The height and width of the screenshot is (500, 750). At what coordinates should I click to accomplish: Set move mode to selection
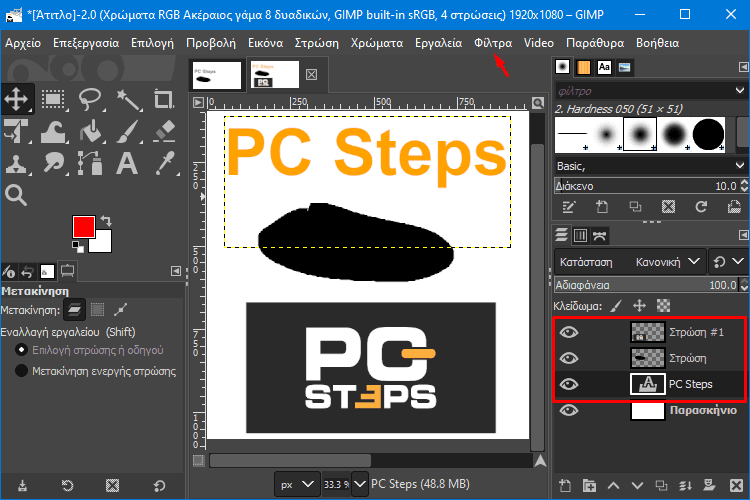98,310
